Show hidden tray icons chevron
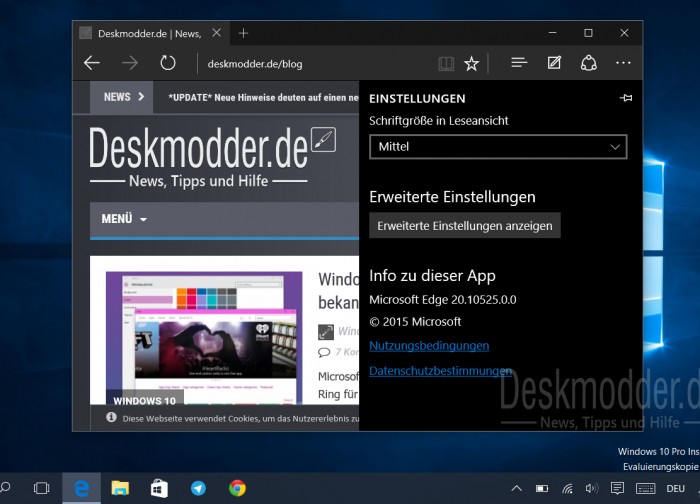This screenshot has height=504, width=700. [x=517, y=488]
